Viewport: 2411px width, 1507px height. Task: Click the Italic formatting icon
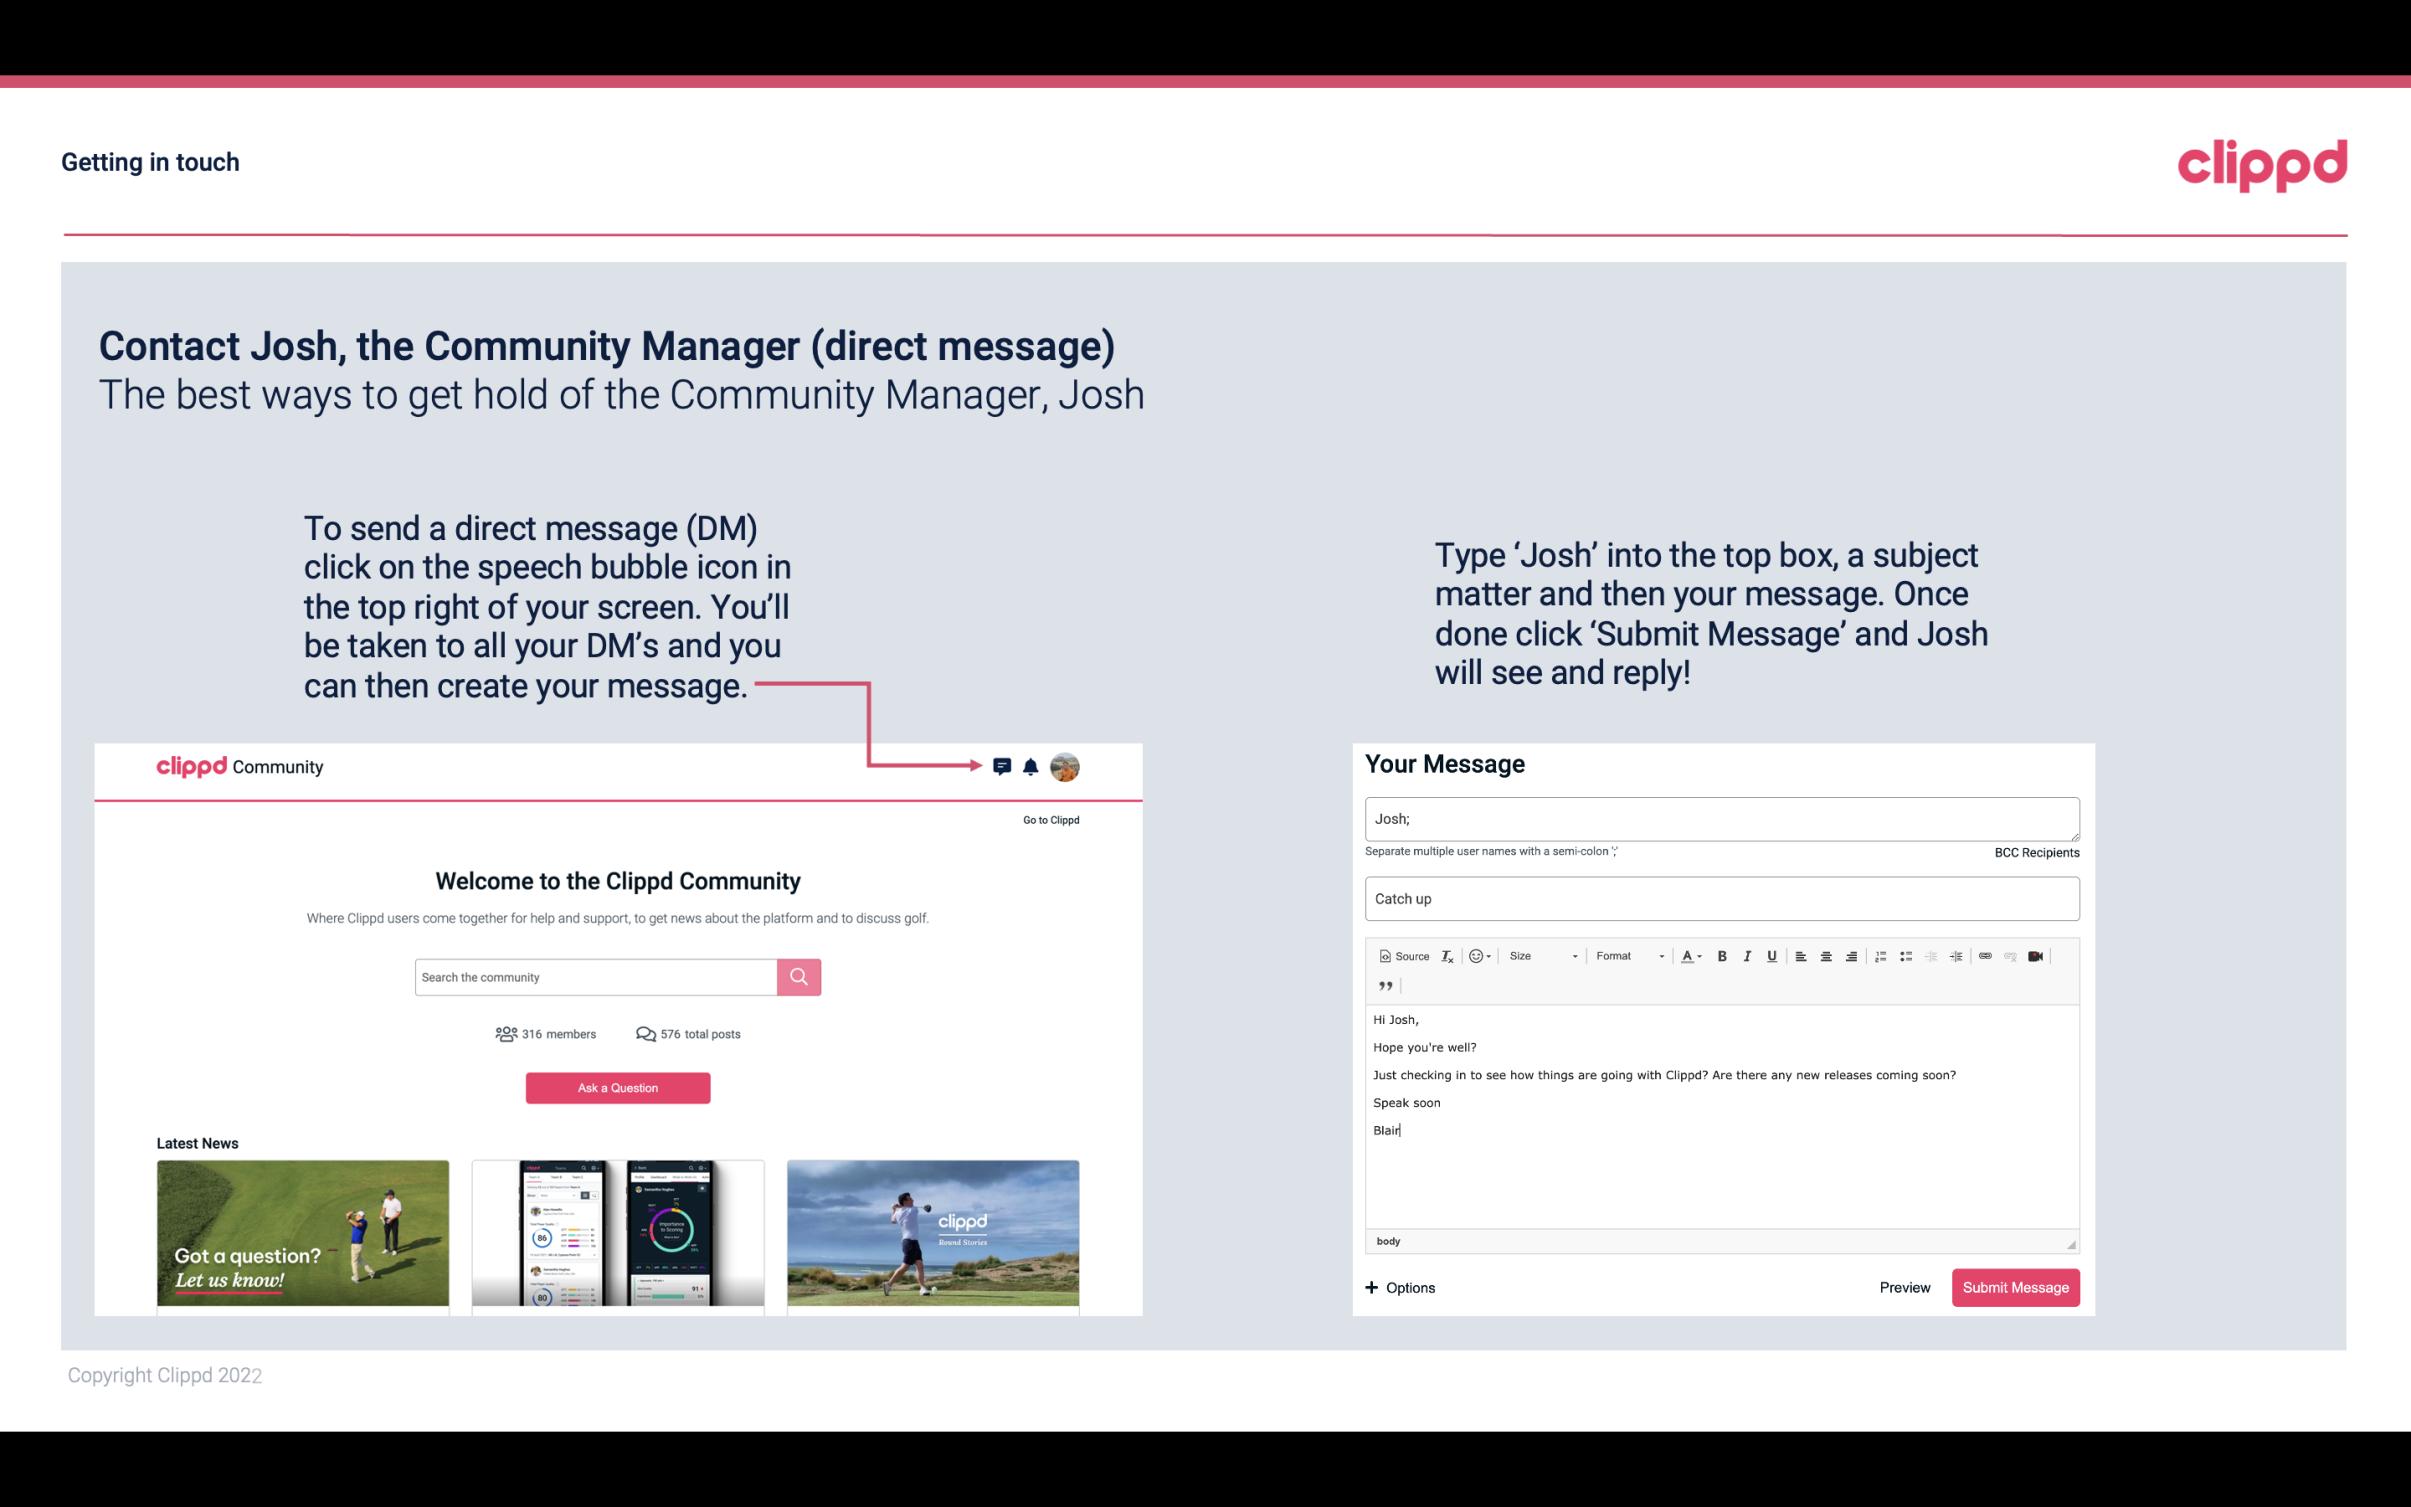[1748, 955]
